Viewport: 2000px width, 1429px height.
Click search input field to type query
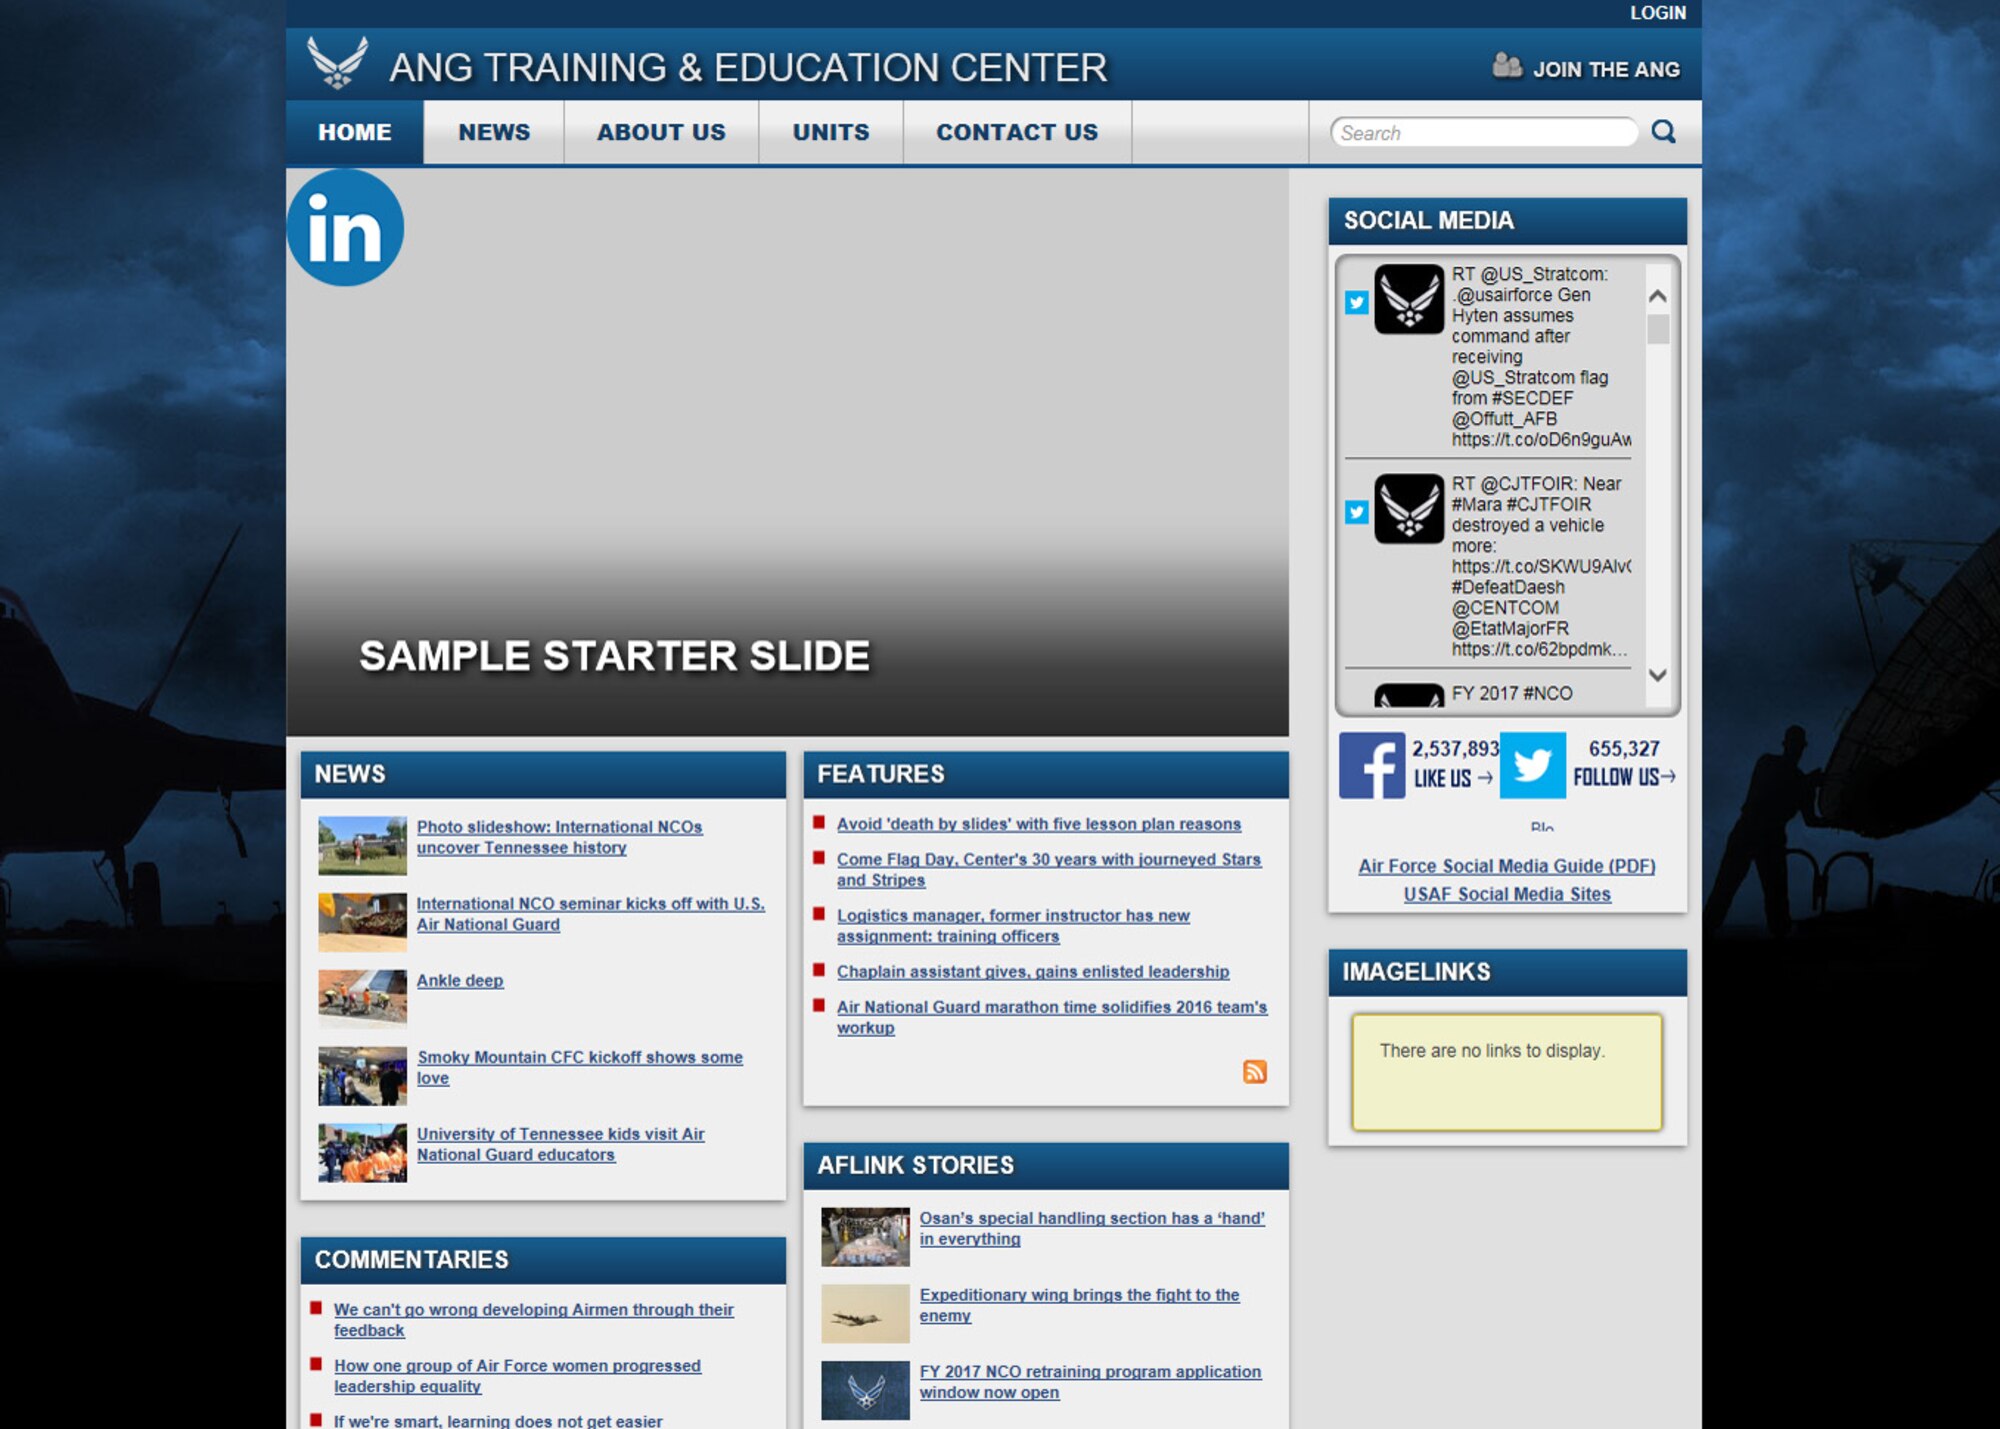[x=1485, y=133]
